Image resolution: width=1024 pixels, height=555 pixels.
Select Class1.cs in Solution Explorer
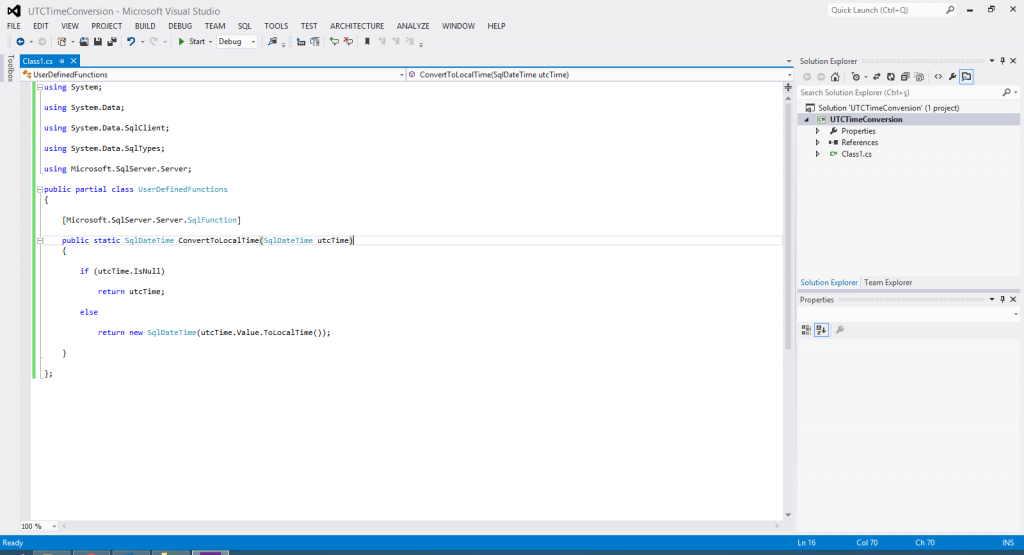(856, 155)
